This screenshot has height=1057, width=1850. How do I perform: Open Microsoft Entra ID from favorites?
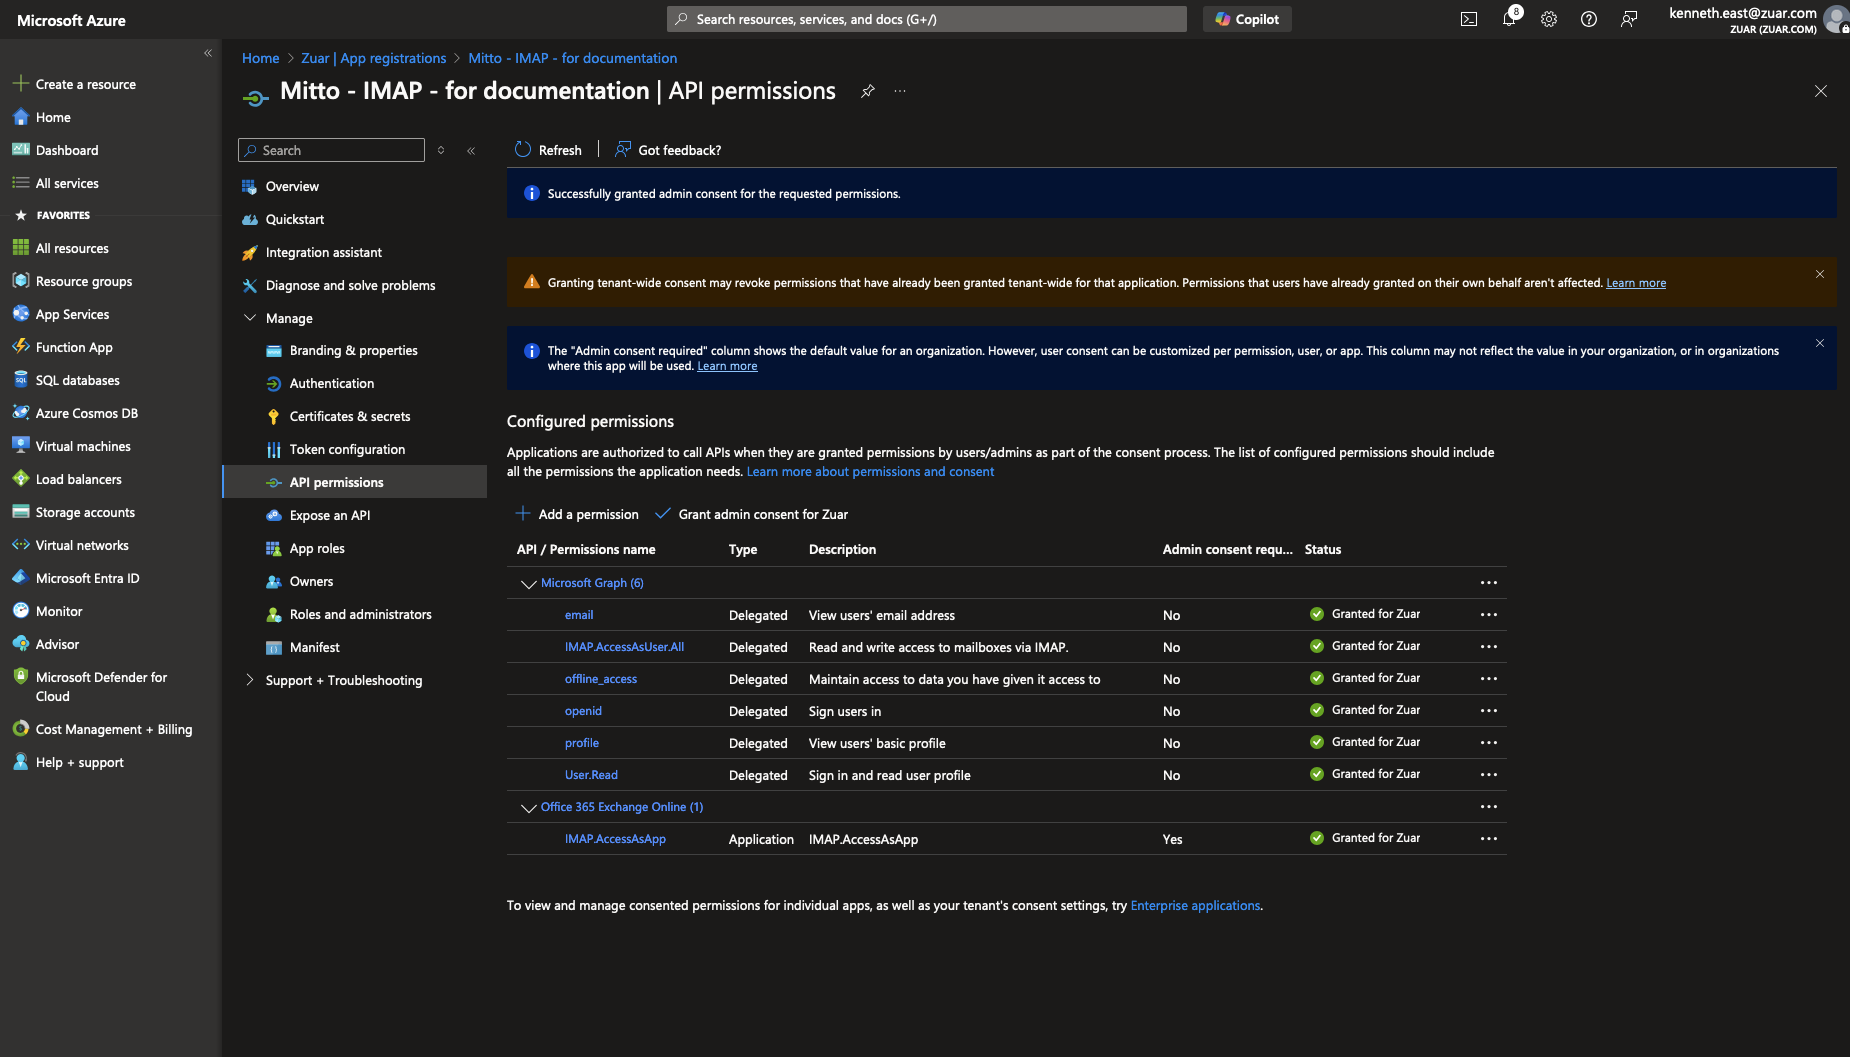(87, 578)
